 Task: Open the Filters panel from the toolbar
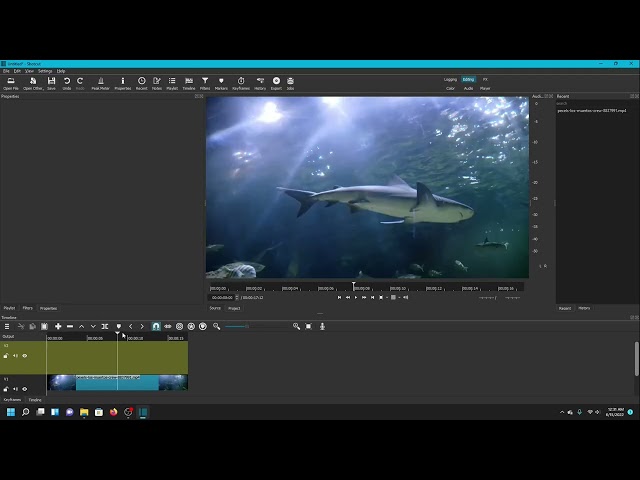[205, 84]
